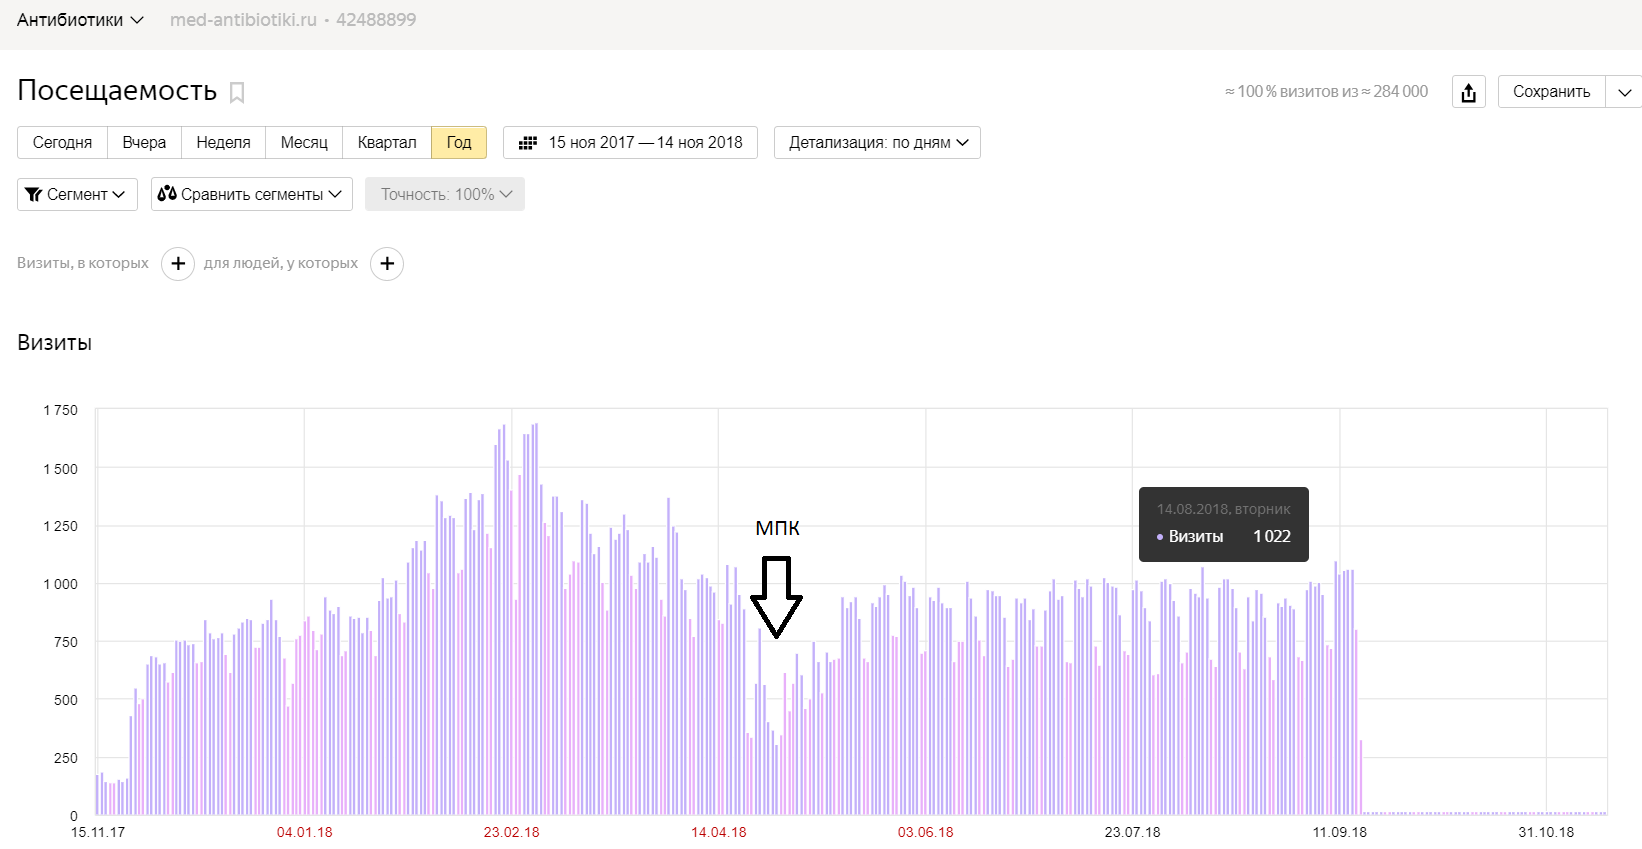
Task: Open the calendar date range picker
Action: coord(528,143)
